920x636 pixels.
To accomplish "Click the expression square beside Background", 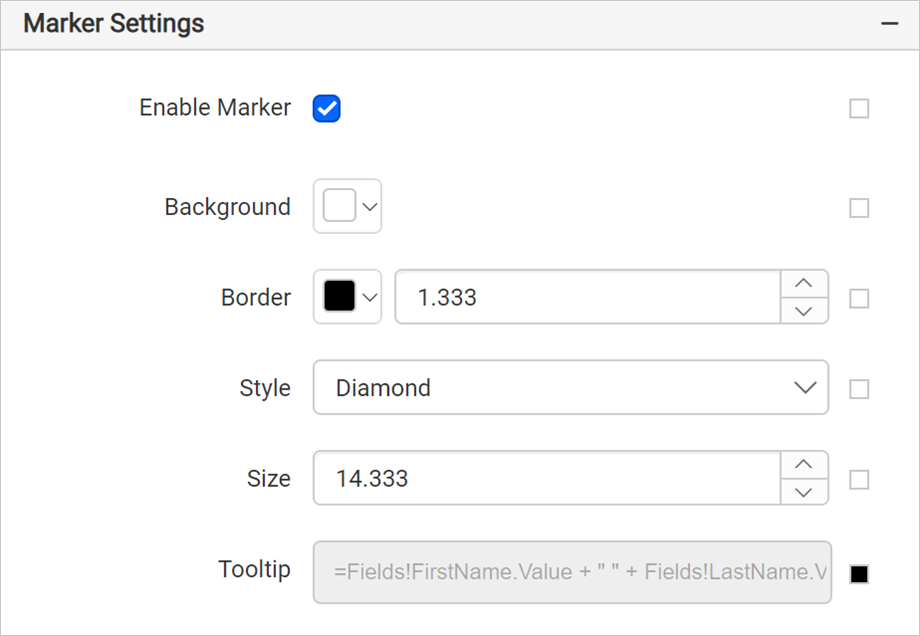I will click(x=859, y=208).
